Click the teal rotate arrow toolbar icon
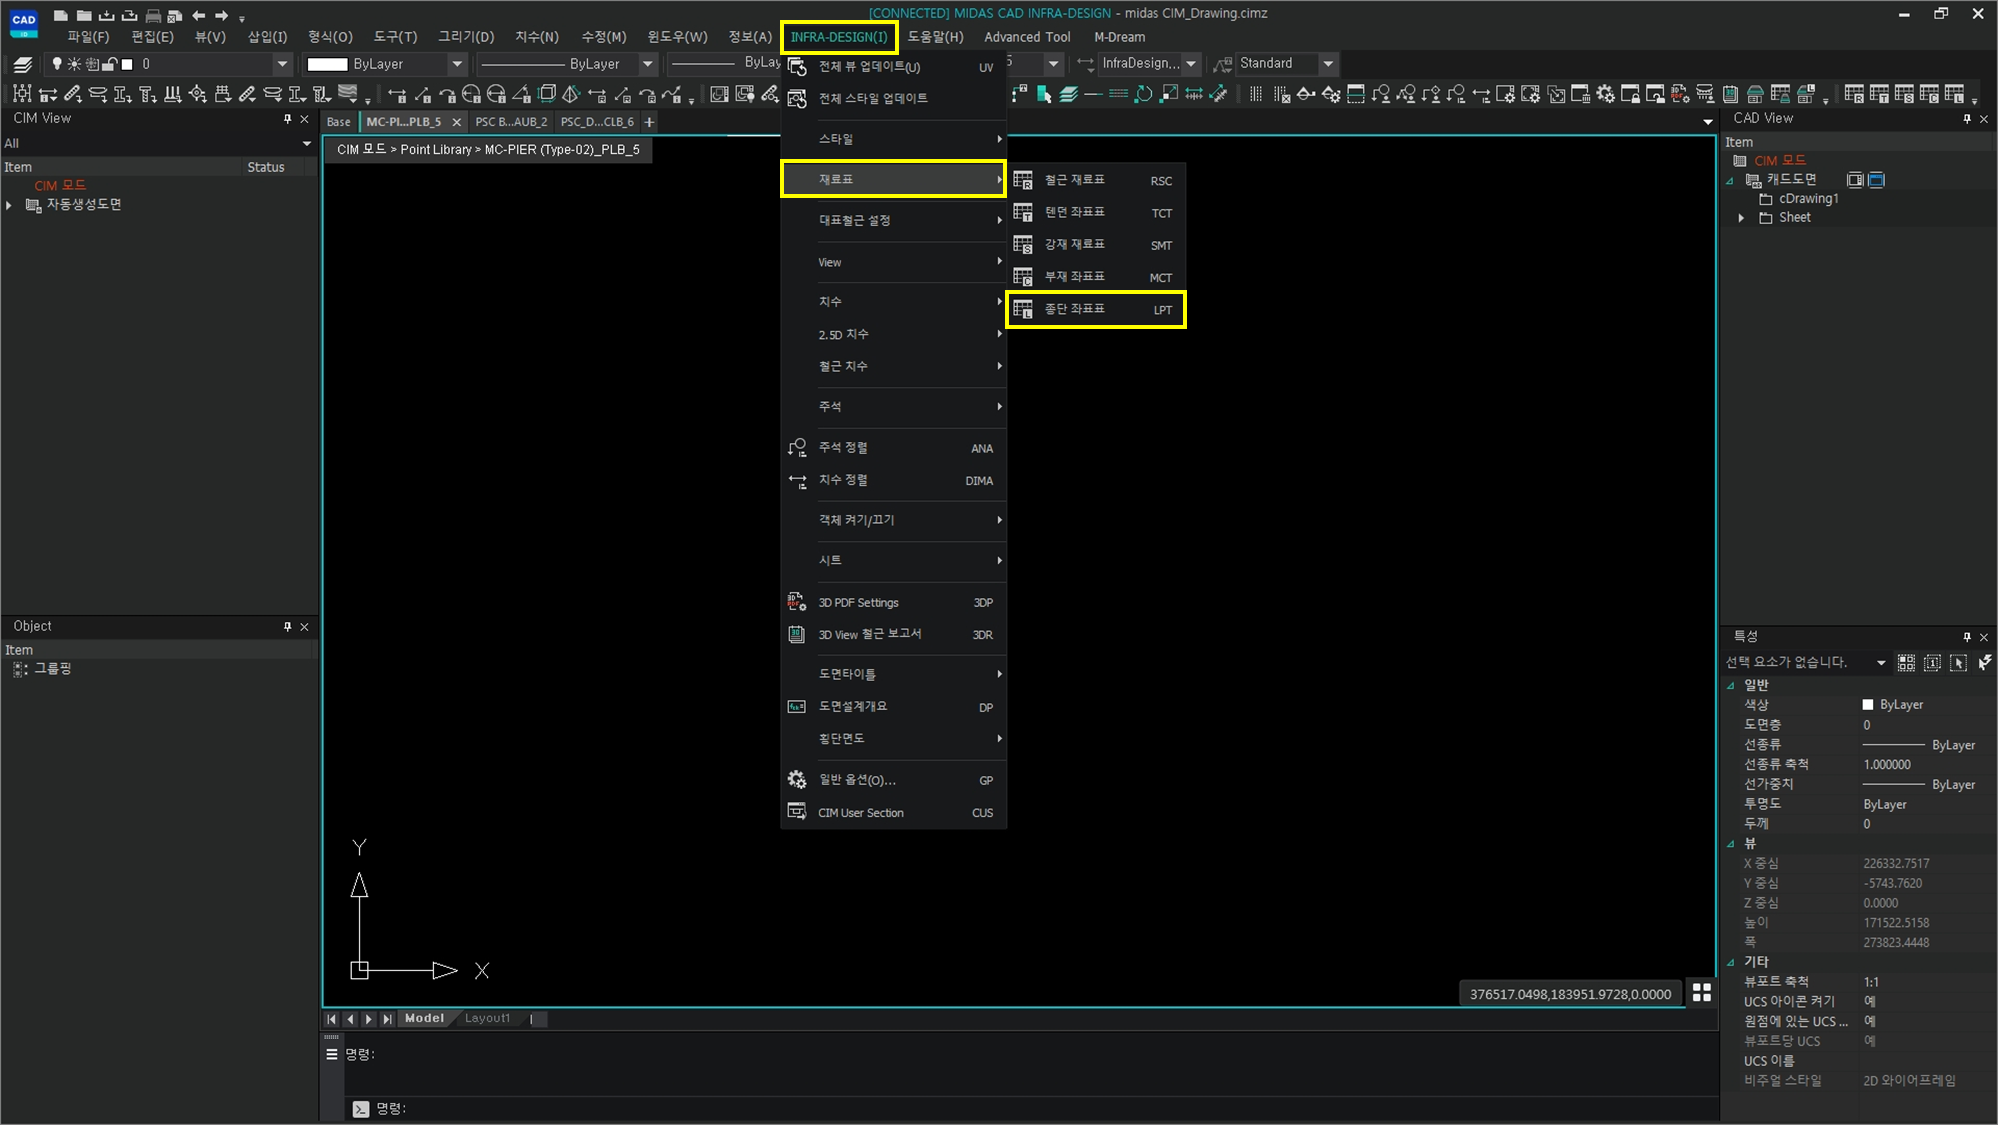 (1143, 94)
